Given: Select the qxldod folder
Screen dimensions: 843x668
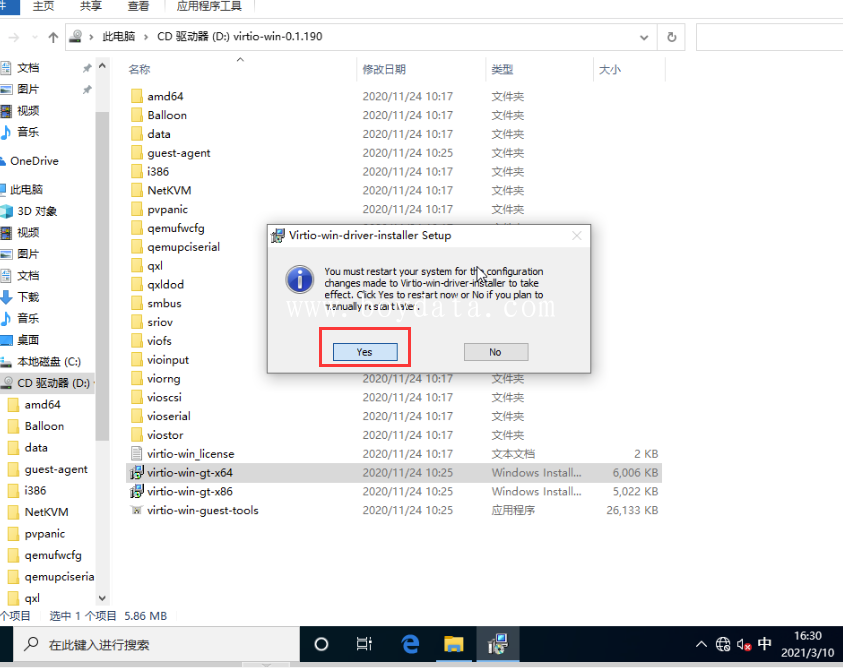Looking at the screenshot, I should tap(166, 285).
